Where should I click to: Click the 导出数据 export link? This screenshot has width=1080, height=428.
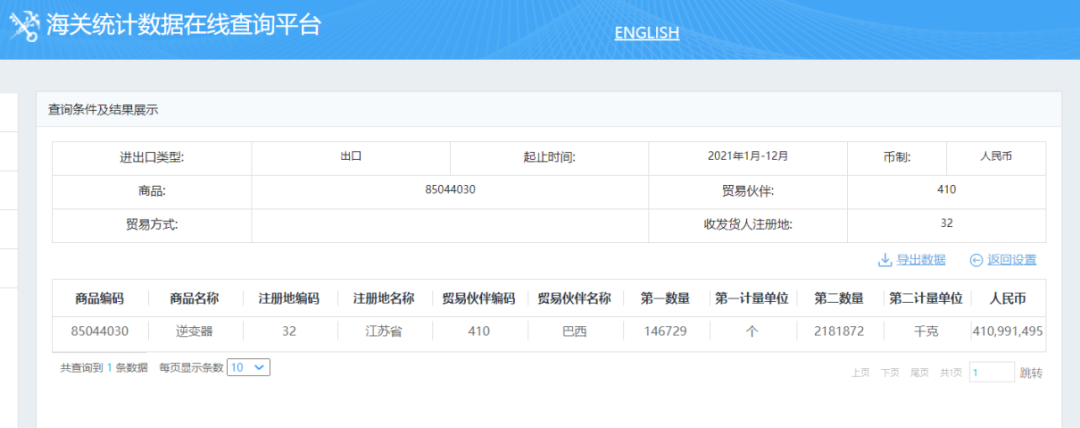point(920,260)
